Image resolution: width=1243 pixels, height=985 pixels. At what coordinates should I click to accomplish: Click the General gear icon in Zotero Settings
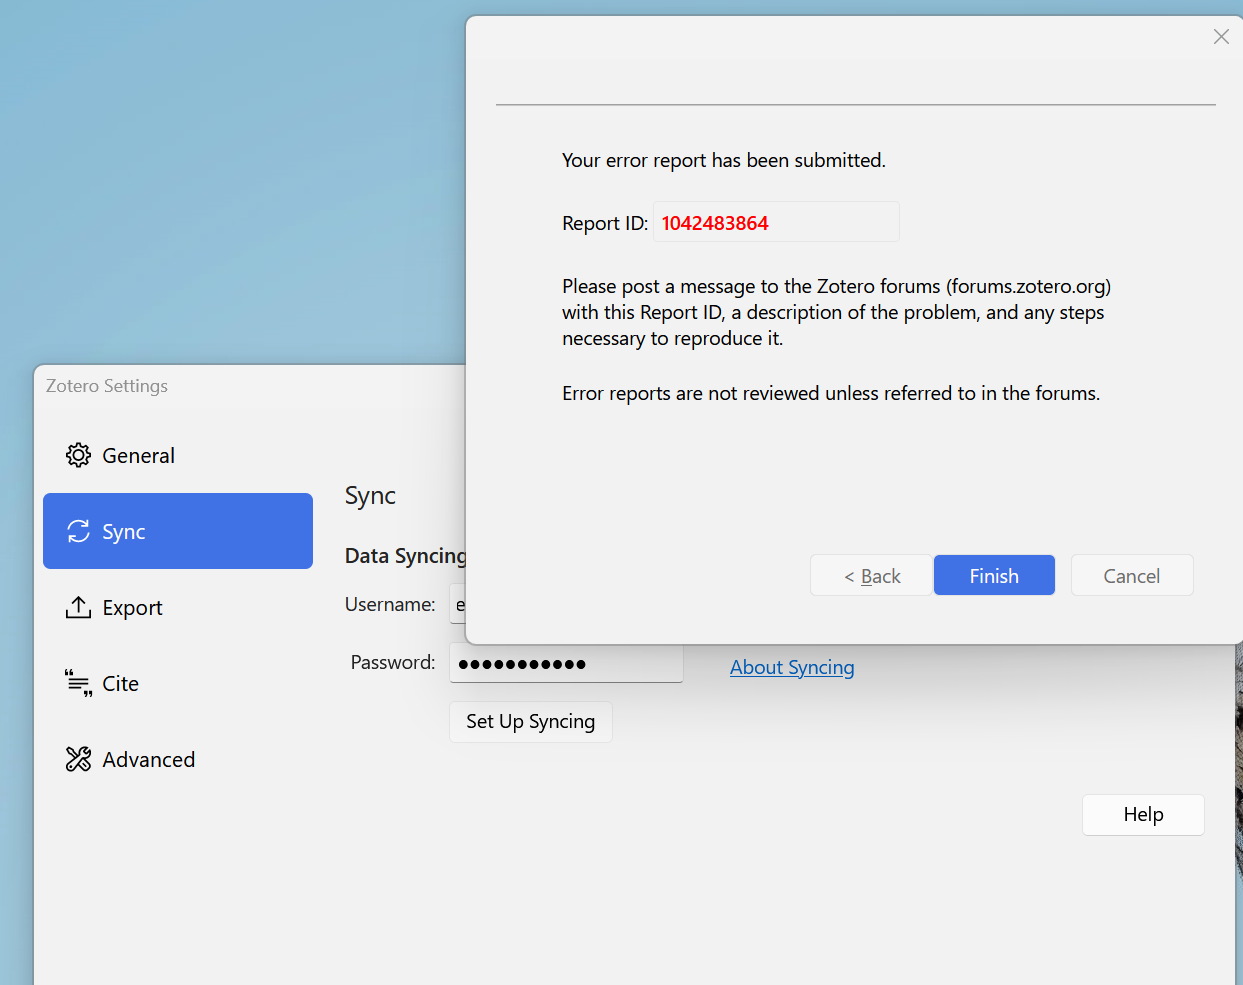click(x=78, y=456)
